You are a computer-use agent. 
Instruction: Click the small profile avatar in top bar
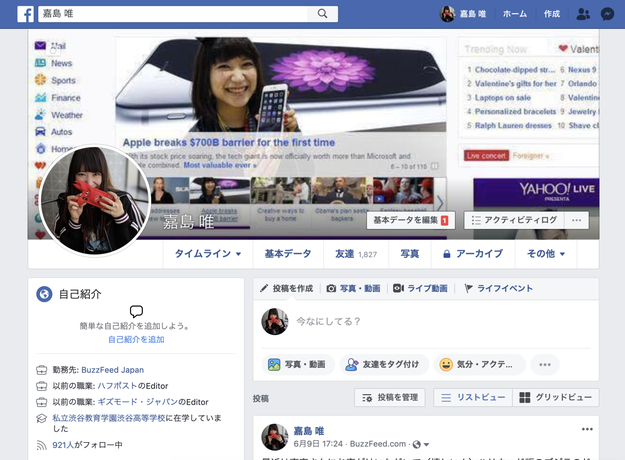(x=448, y=14)
